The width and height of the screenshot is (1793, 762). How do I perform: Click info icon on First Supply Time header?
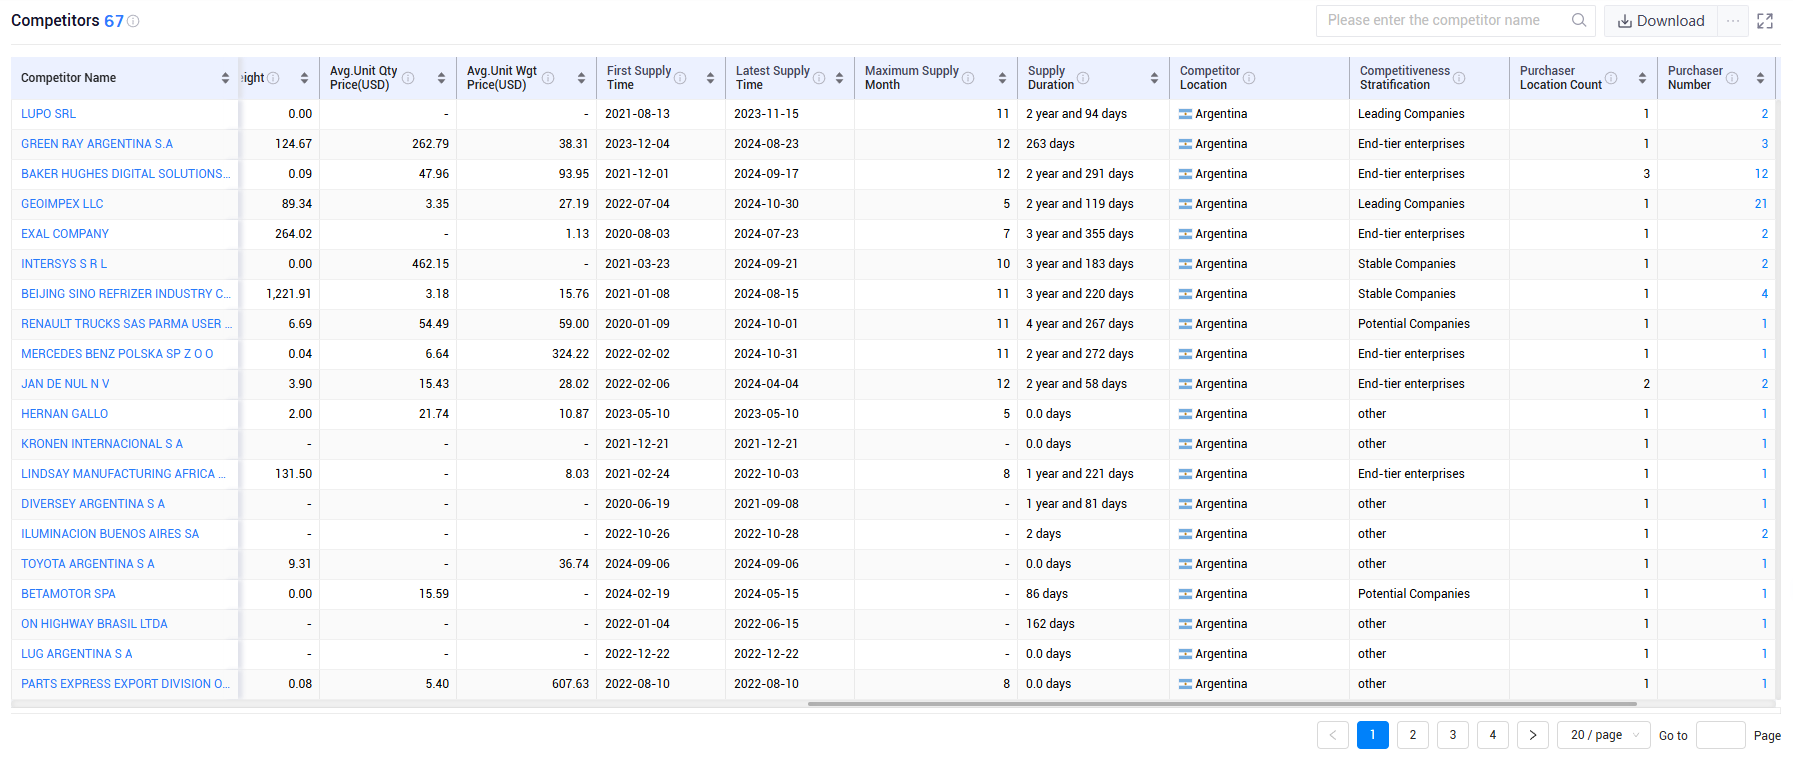pyautogui.click(x=680, y=78)
